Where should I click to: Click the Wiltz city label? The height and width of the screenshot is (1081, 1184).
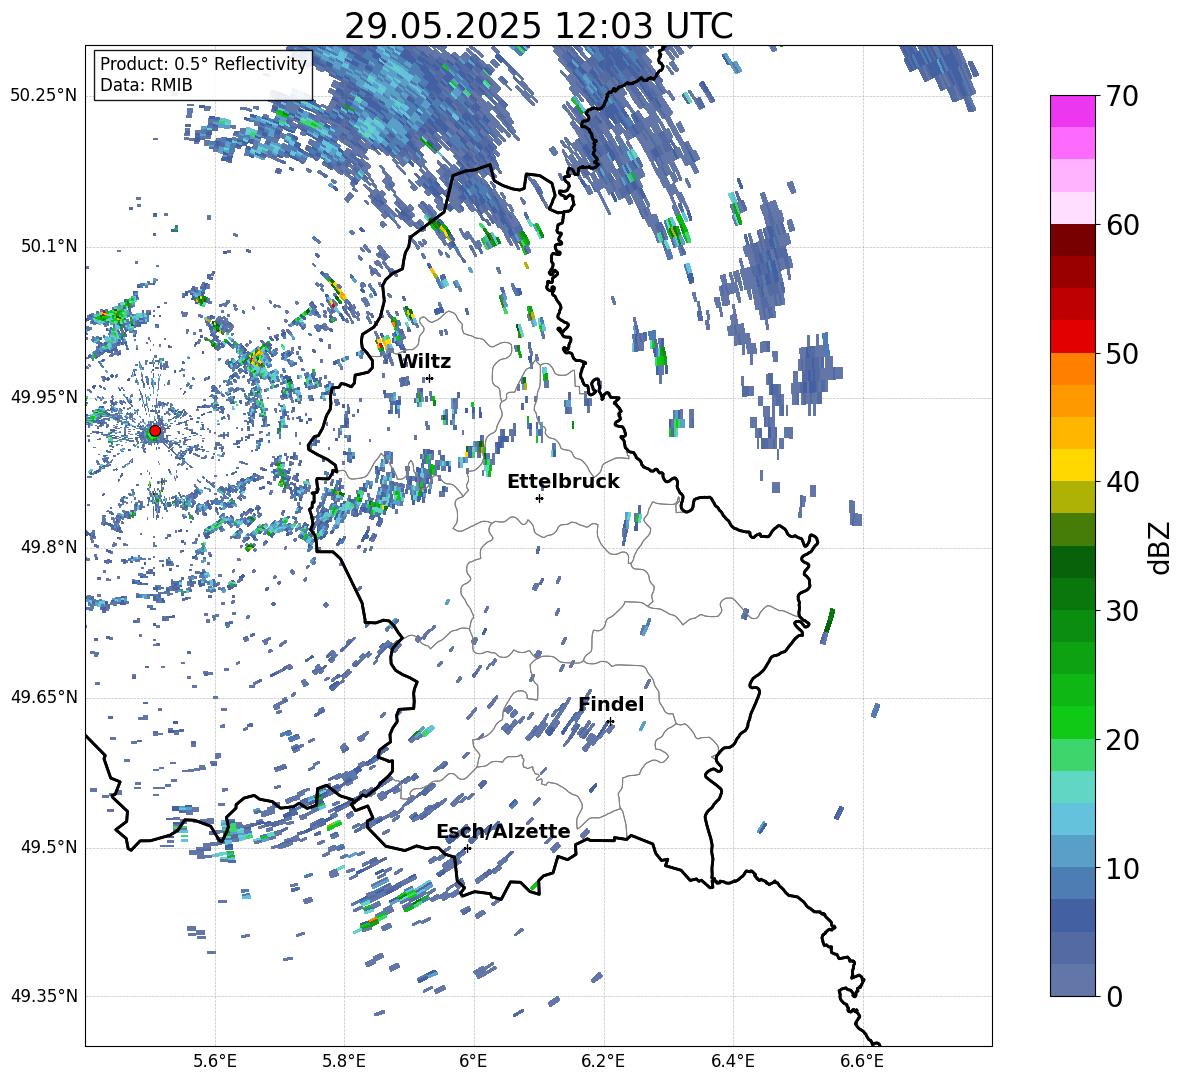tap(424, 362)
